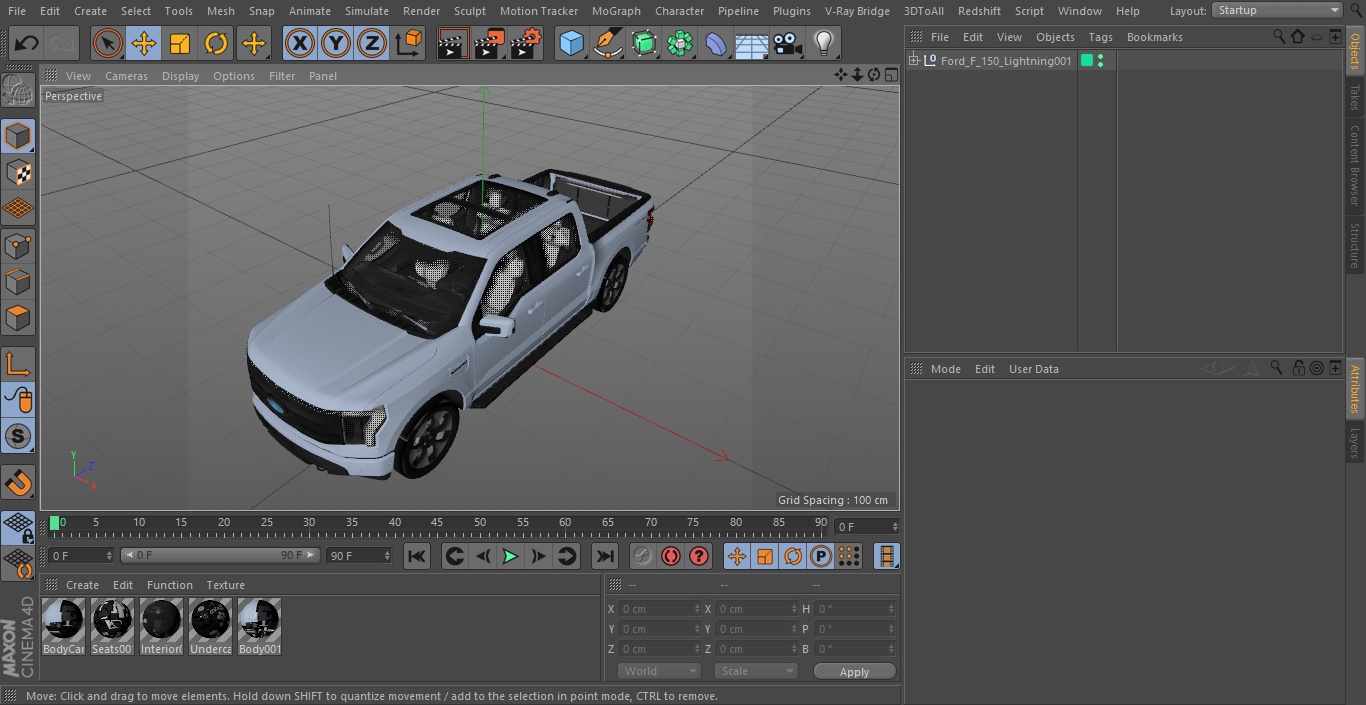Open the World coordinate dropdown
Viewport: 1366px width, 705px height.
(659, 671)
